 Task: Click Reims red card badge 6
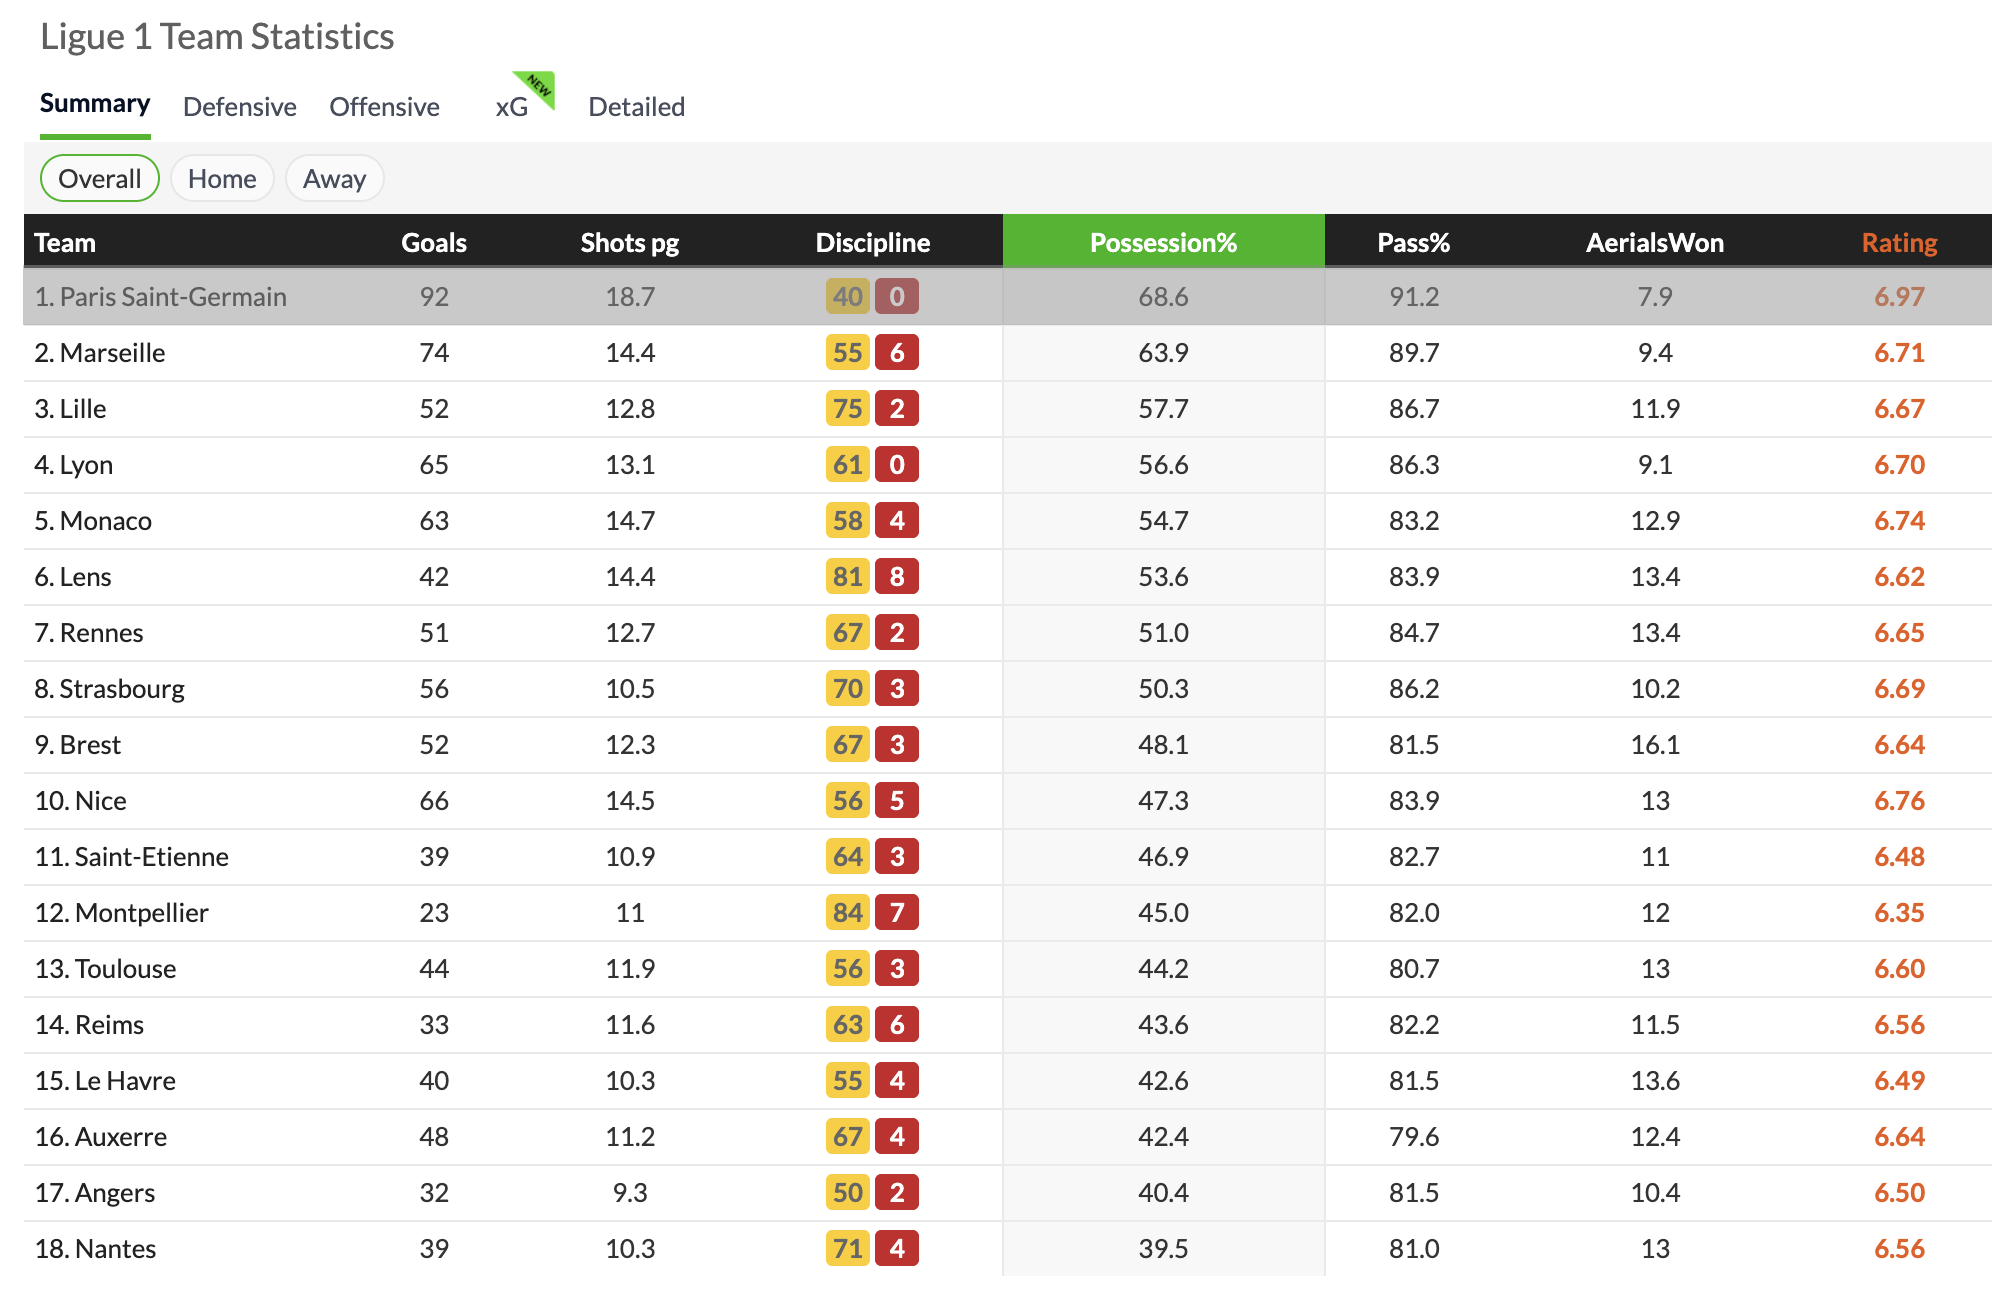tap(897, 1025)
